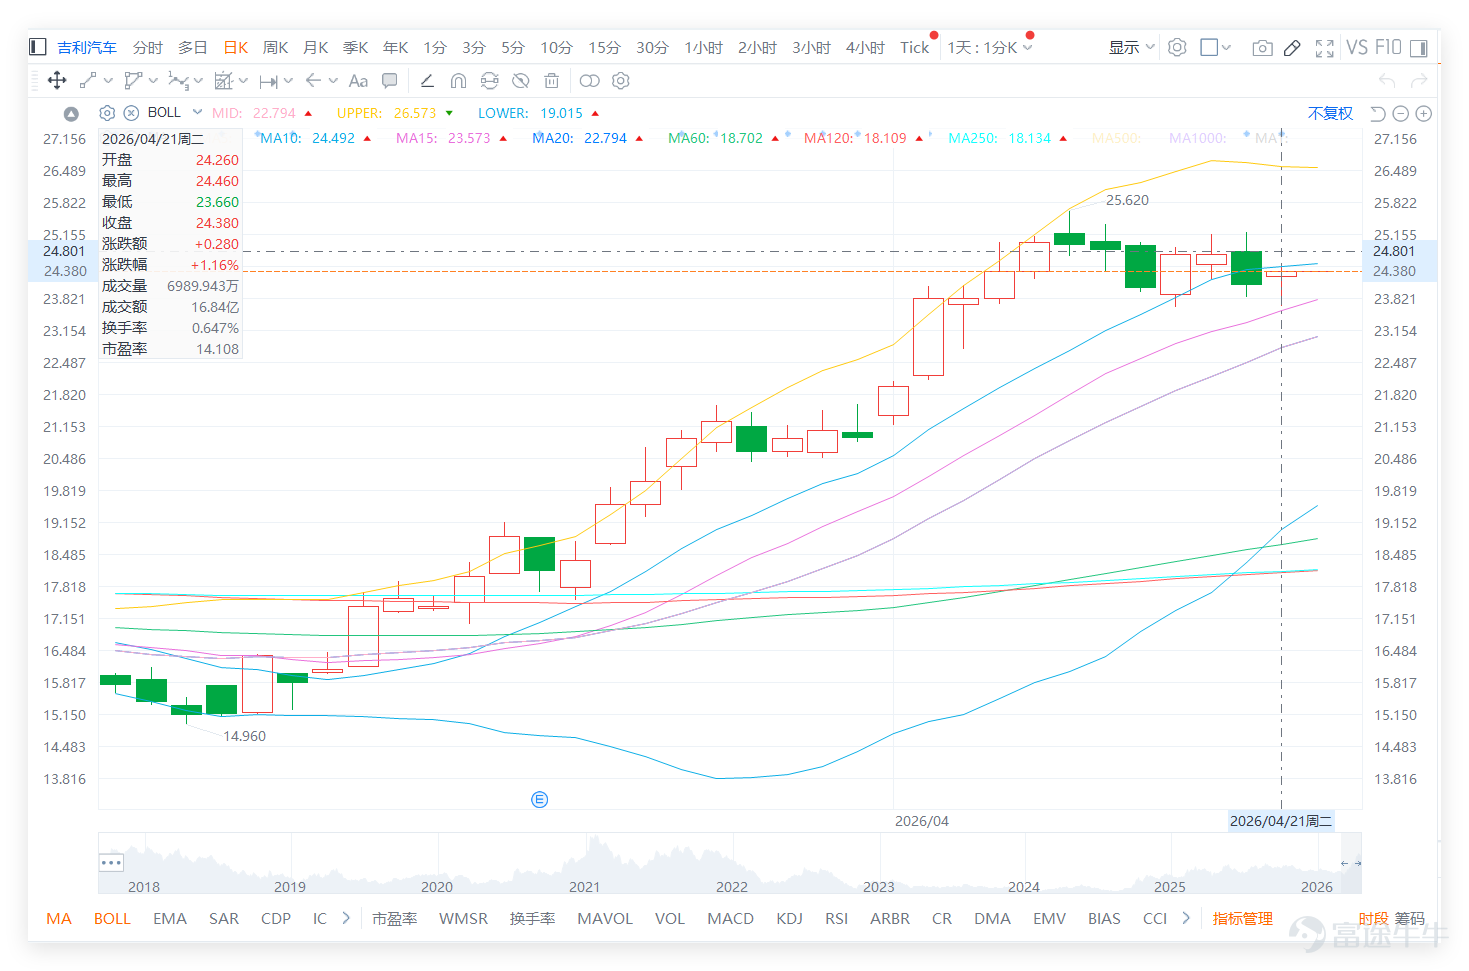Switch to 月K monthly chart tab

pyautogui.click(x=315, y=47)
